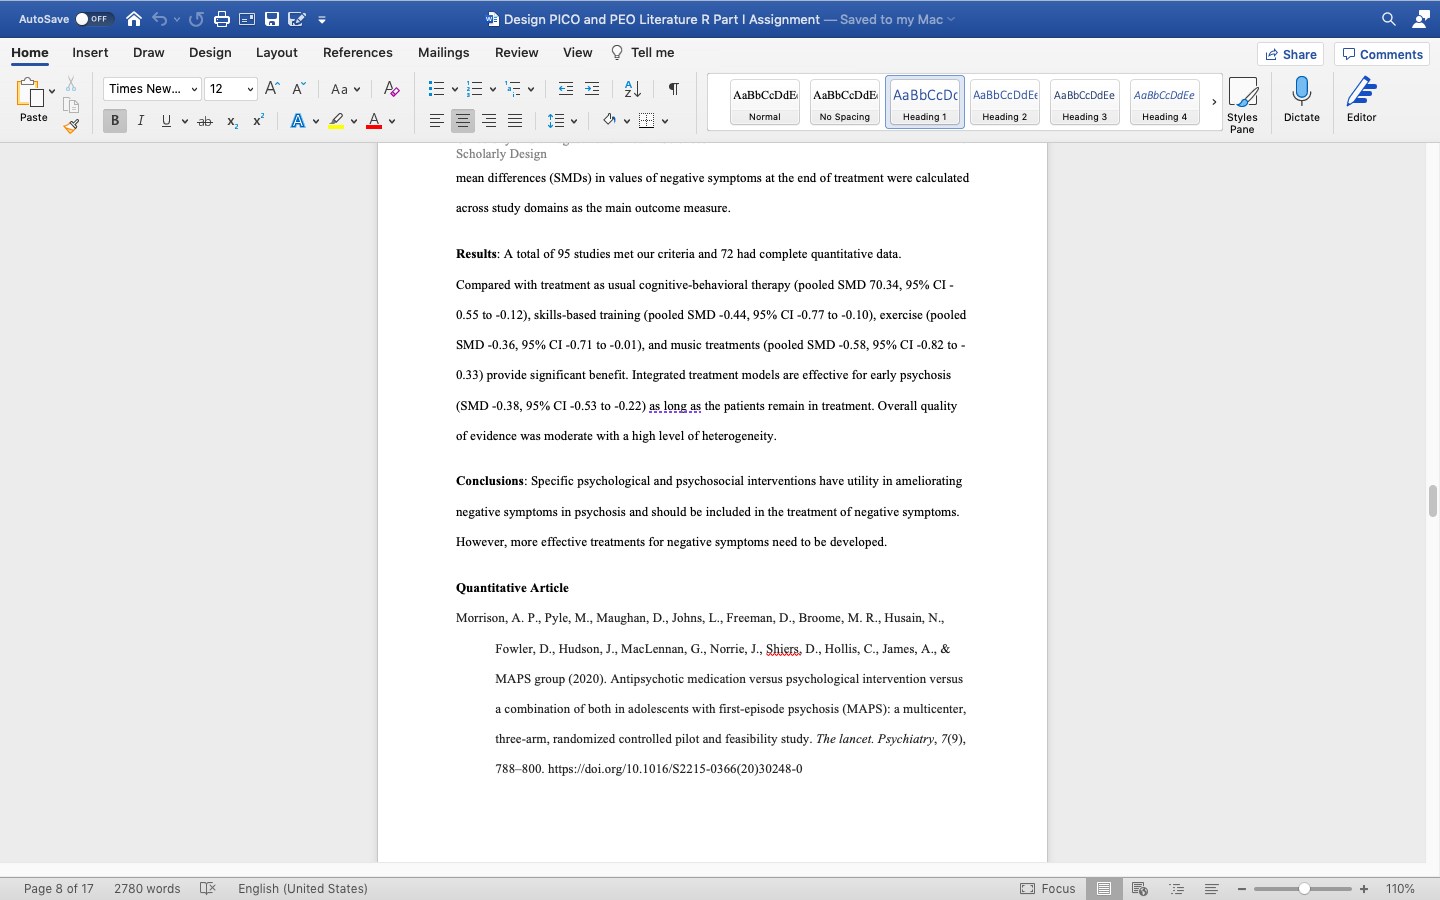
Task: Open the Styles Pane
Action: click(x=1243, y=100)
